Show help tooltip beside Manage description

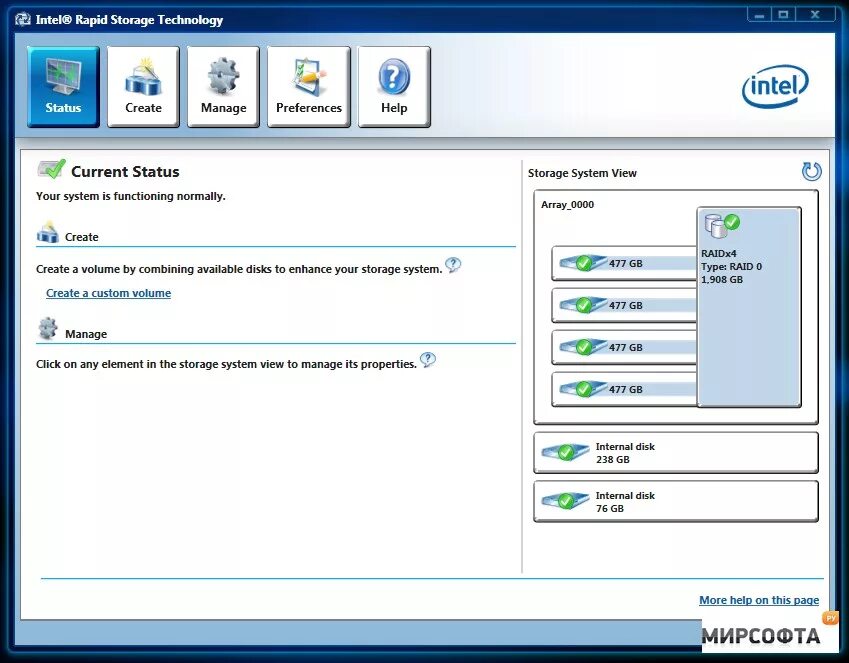click(x=428, y=360)
